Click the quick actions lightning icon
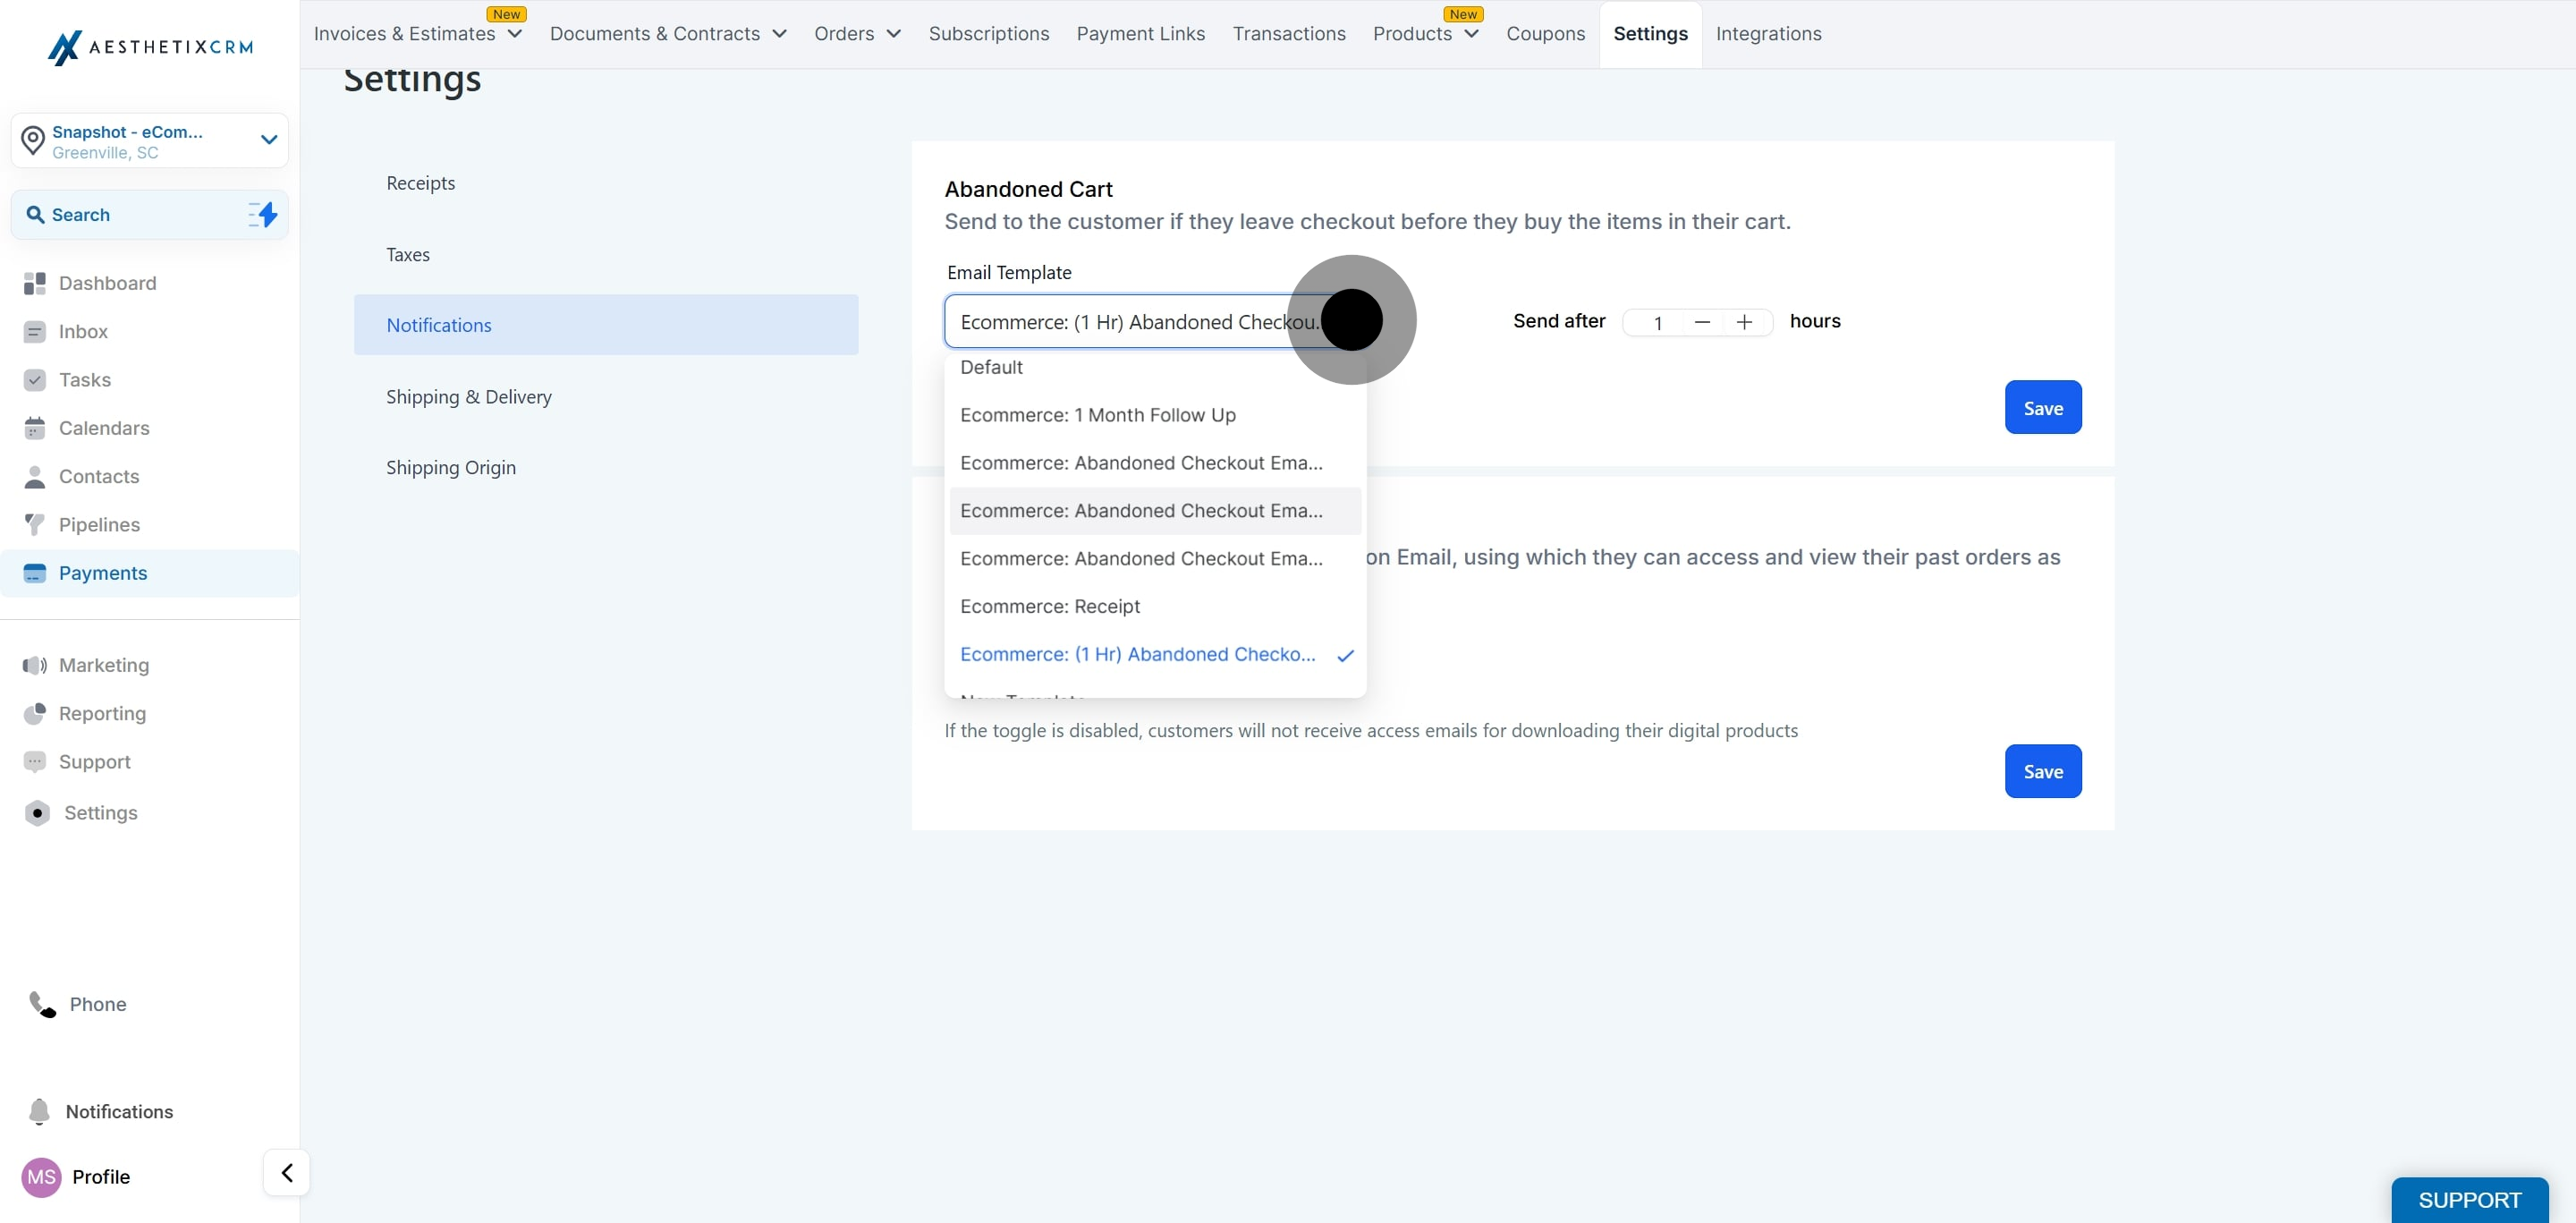The height and width of the screenshot is (1223, 2576). point(263,214)
